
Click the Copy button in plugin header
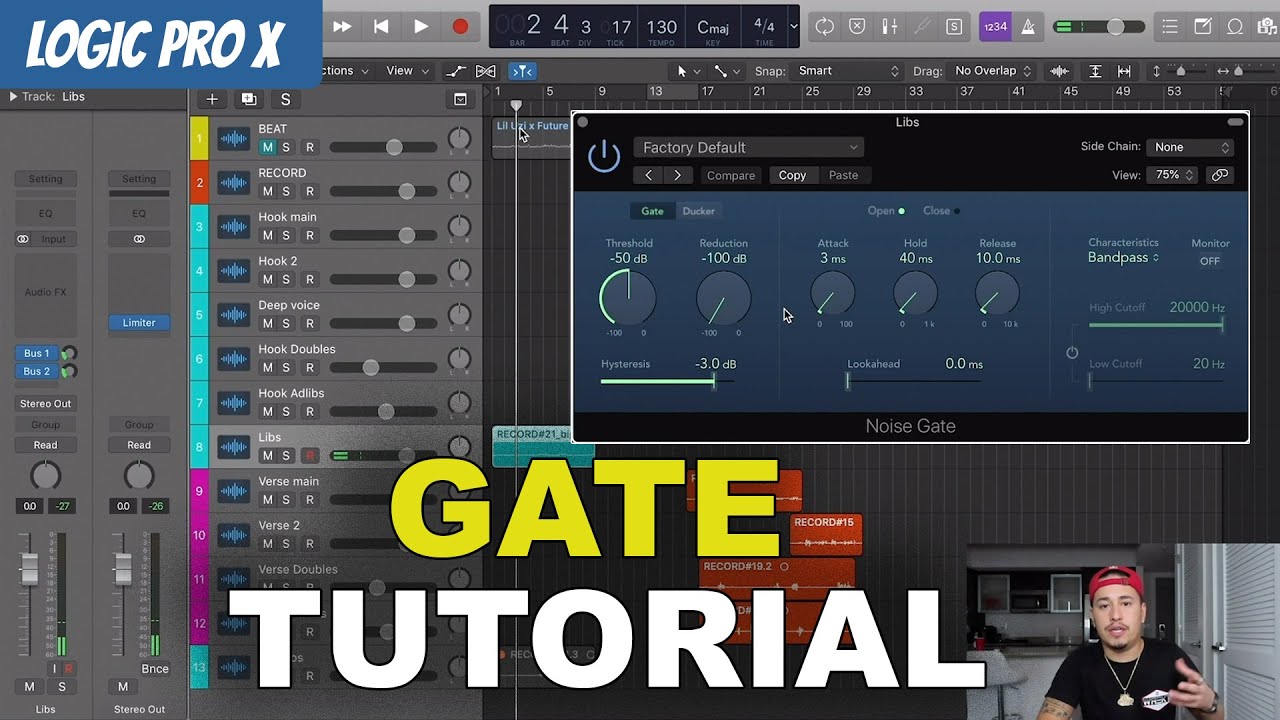point(792,175)
